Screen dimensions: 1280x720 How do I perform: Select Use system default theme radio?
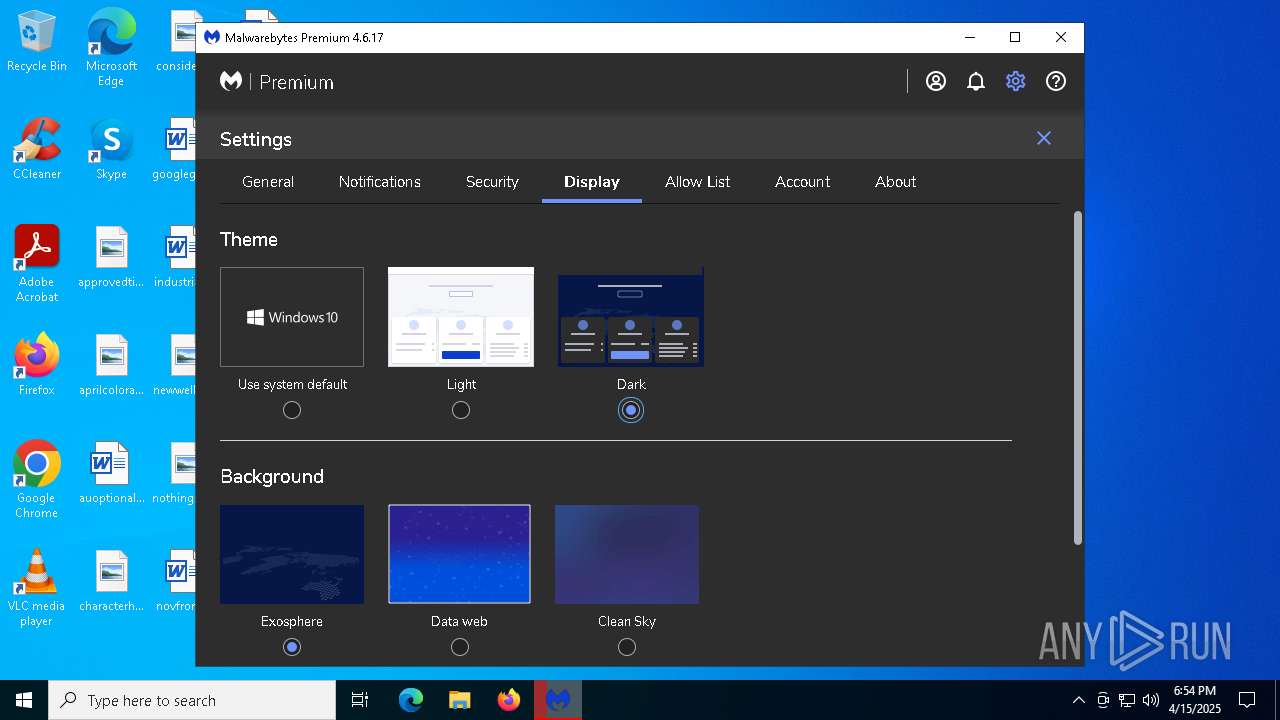pyautogui.click(x=292, y=410)
